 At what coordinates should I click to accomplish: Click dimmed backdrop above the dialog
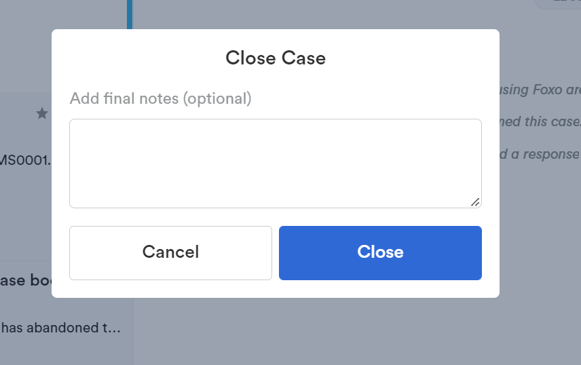315,14
